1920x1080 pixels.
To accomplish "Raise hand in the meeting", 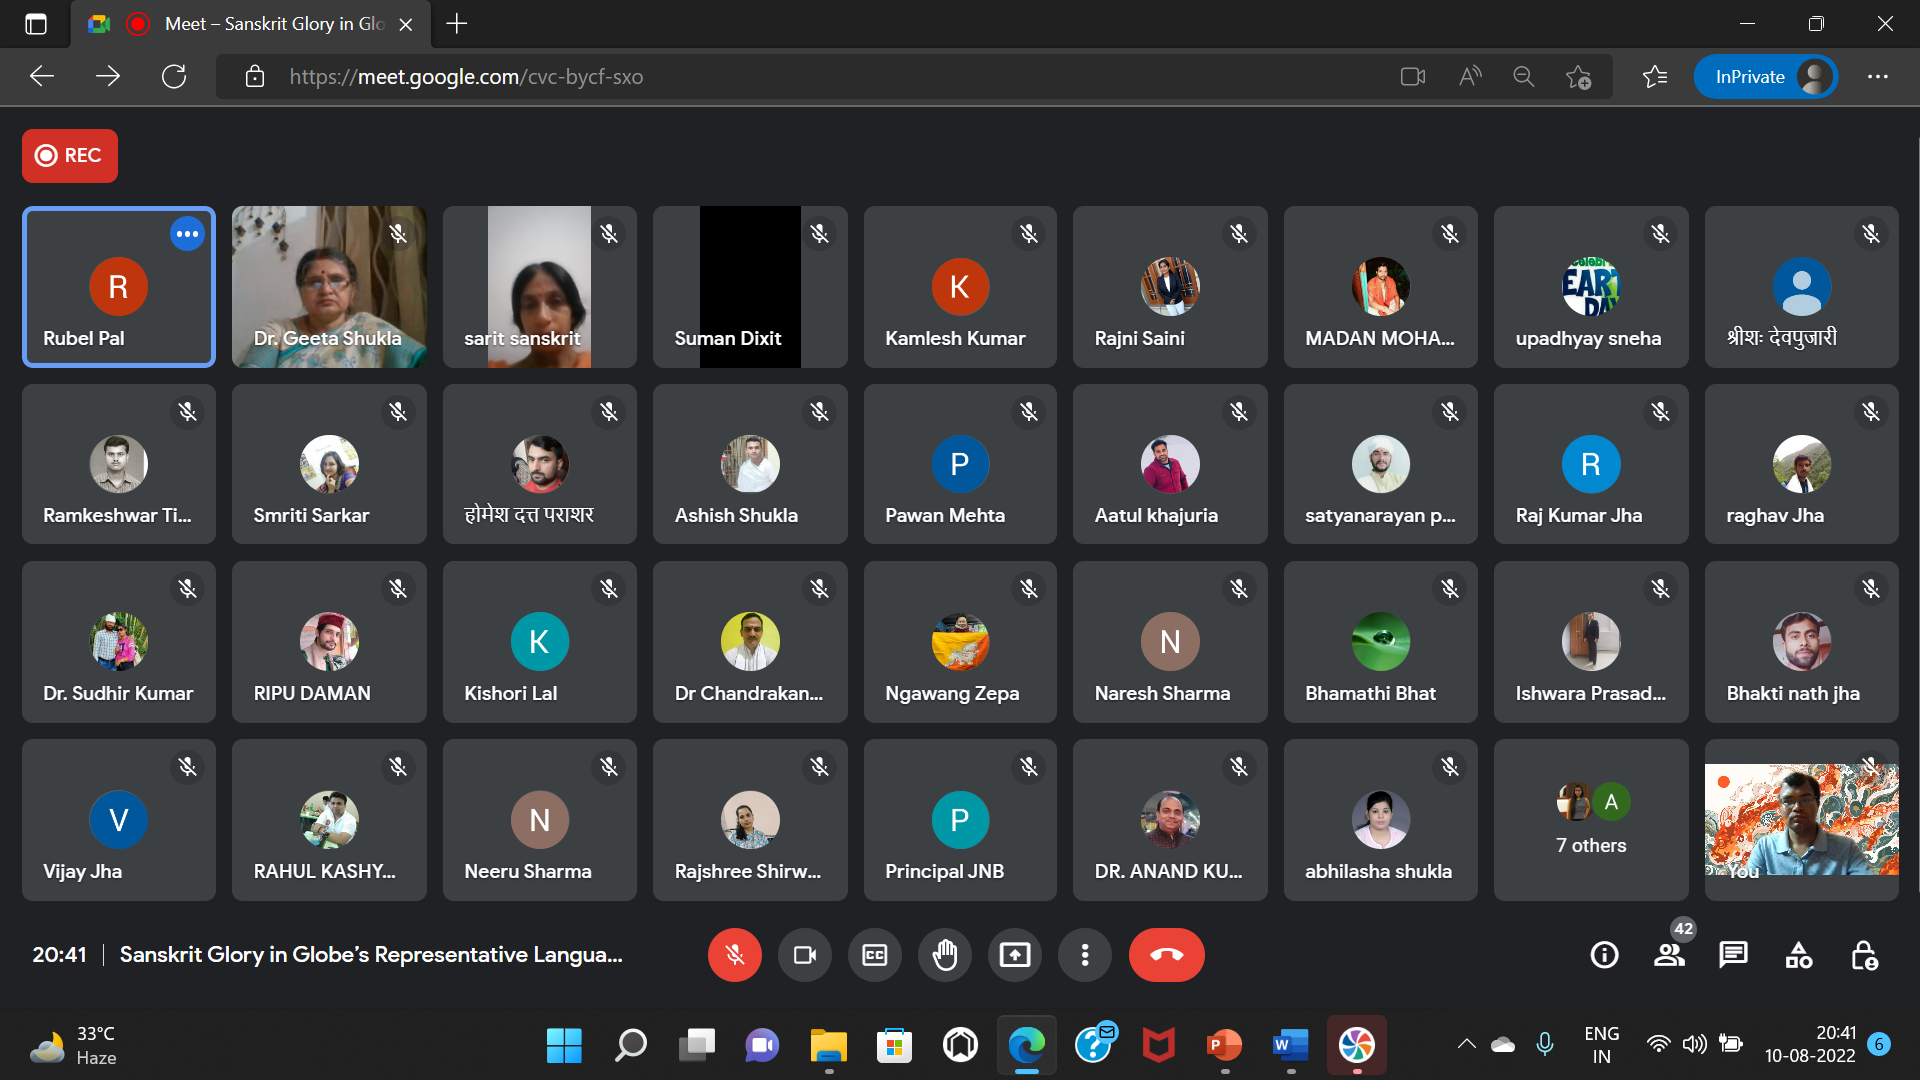I will point(944,955).
